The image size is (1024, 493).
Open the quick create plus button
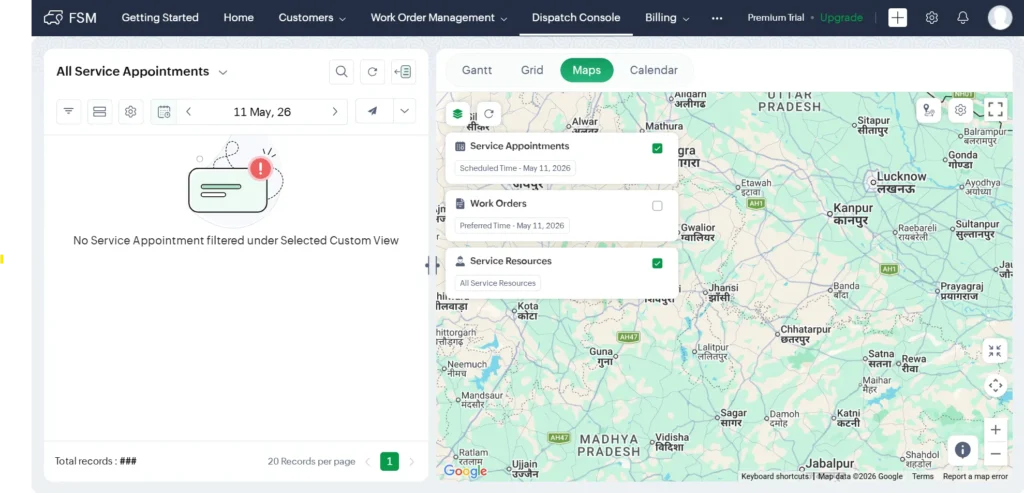point(897,18)
